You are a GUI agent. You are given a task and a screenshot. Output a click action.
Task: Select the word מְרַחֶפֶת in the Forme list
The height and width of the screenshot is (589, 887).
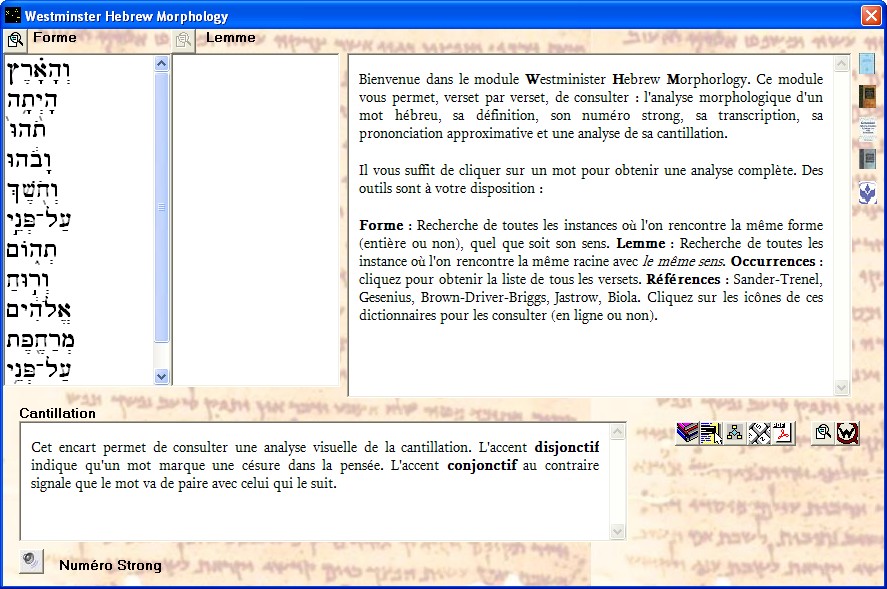coord(41,340)
